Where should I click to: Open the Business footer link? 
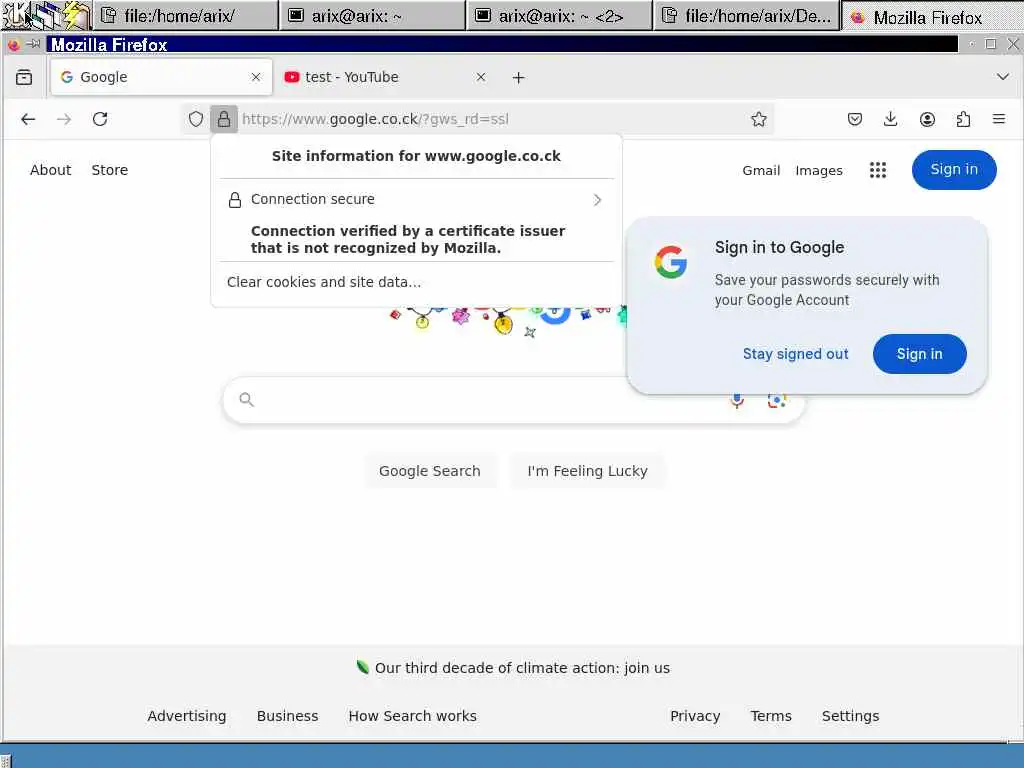coord(287,716)
